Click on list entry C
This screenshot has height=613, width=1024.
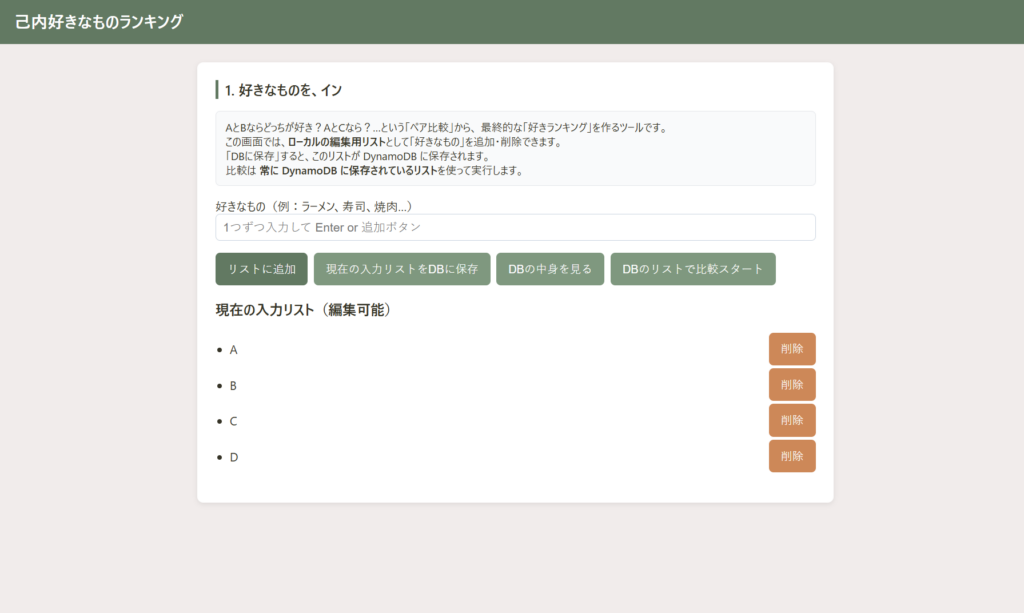pyautogui.click(x=234, y=422)
